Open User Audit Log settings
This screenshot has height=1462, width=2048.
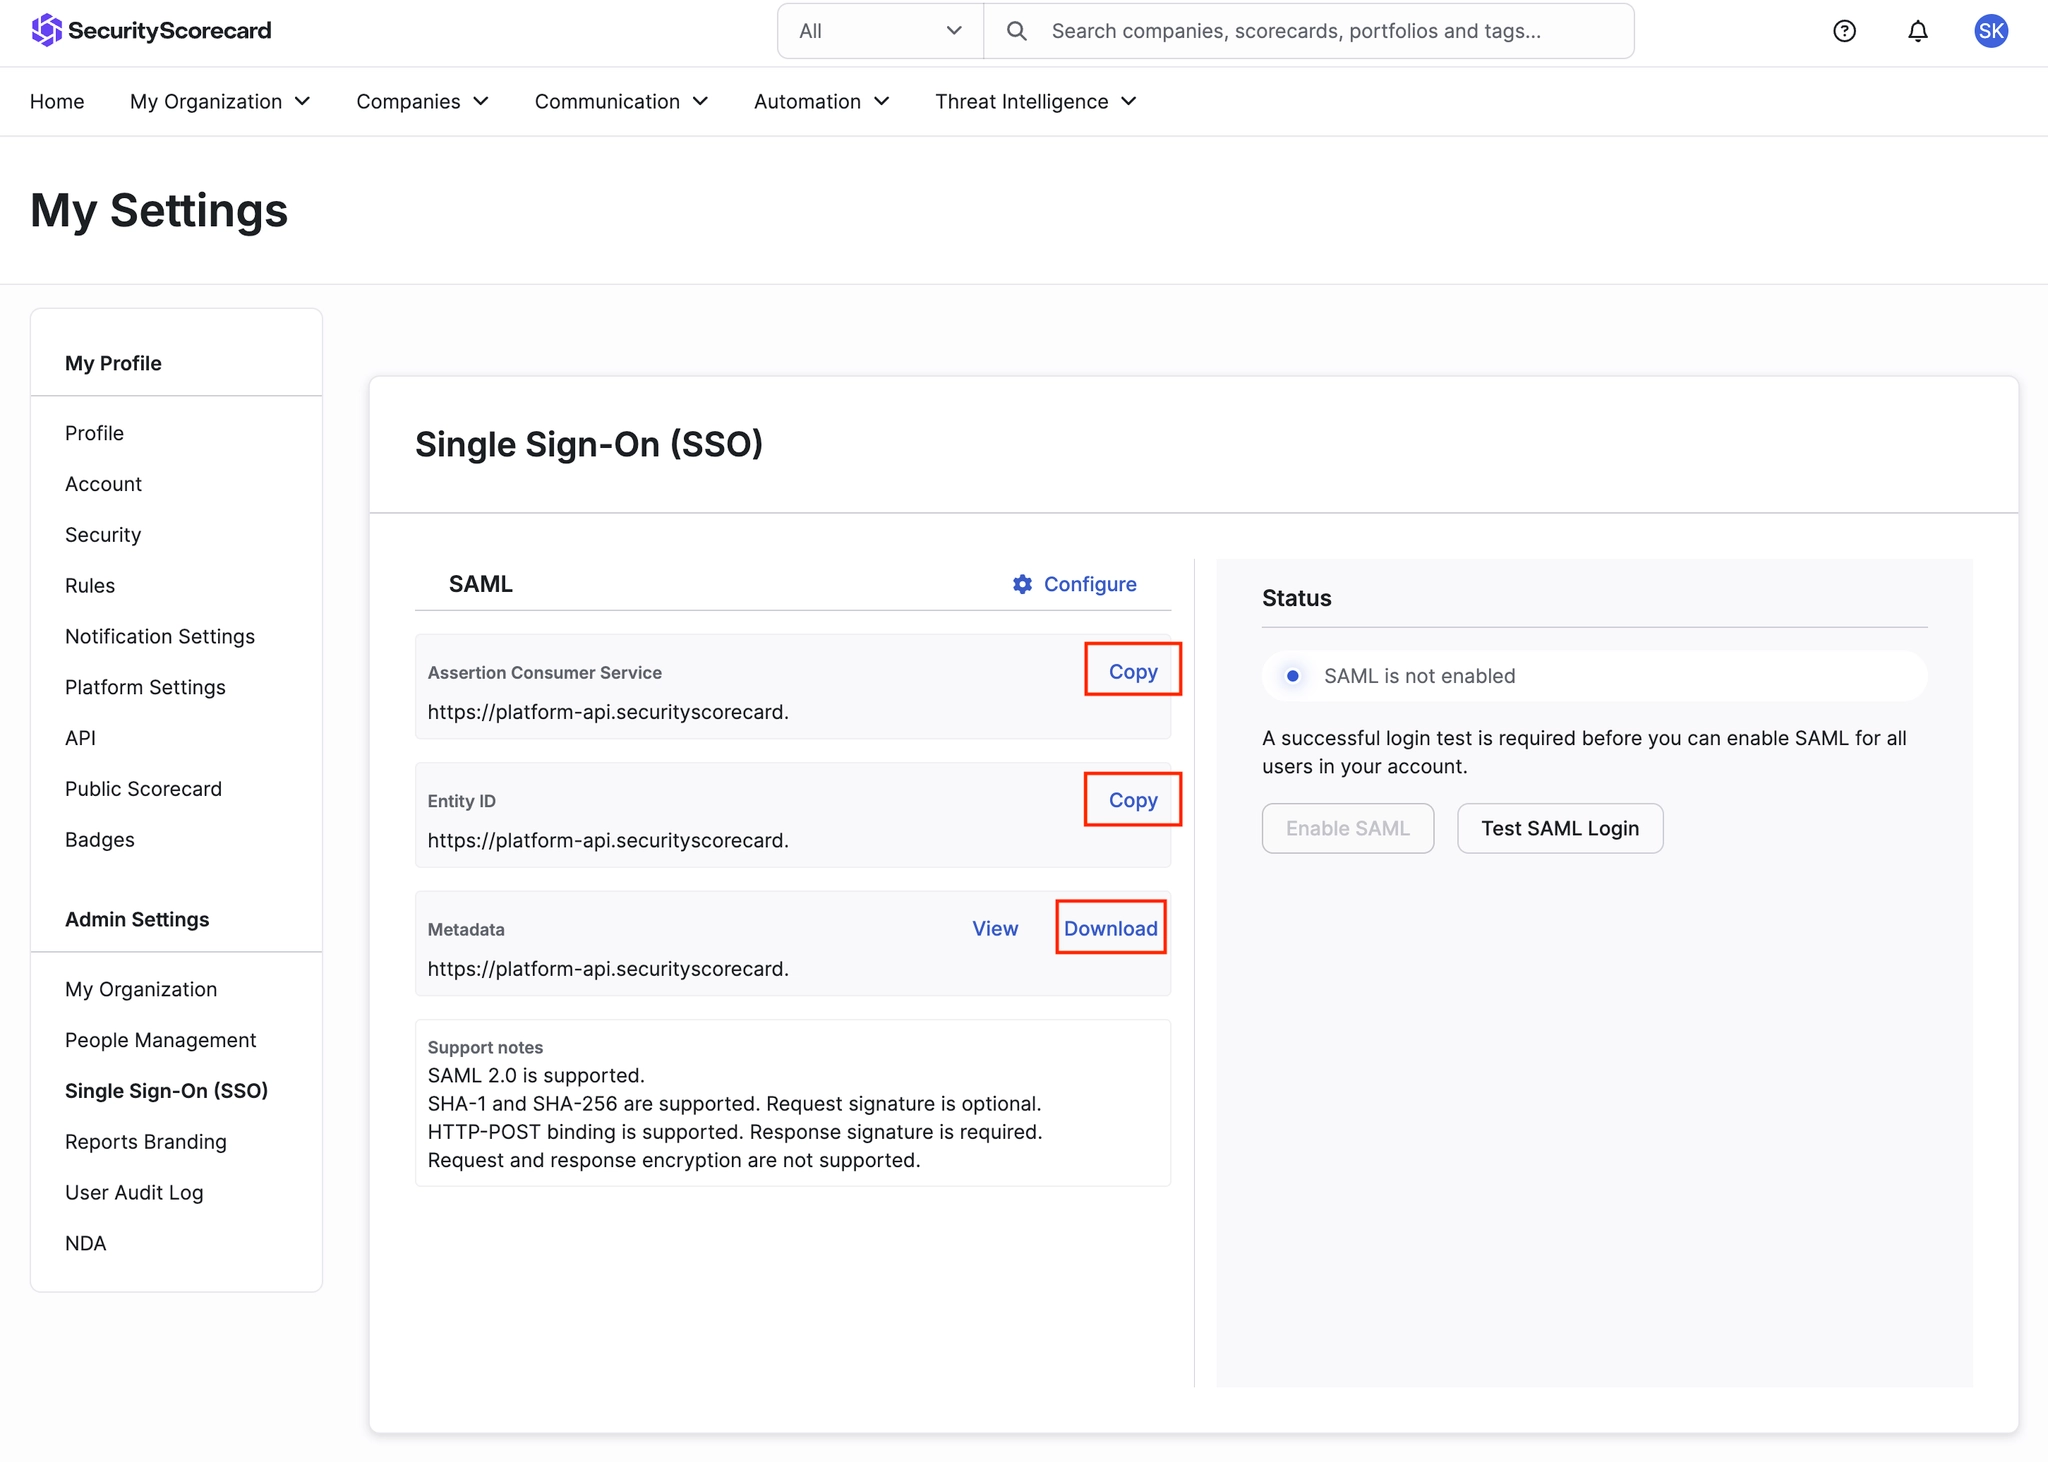(134, 1192)
